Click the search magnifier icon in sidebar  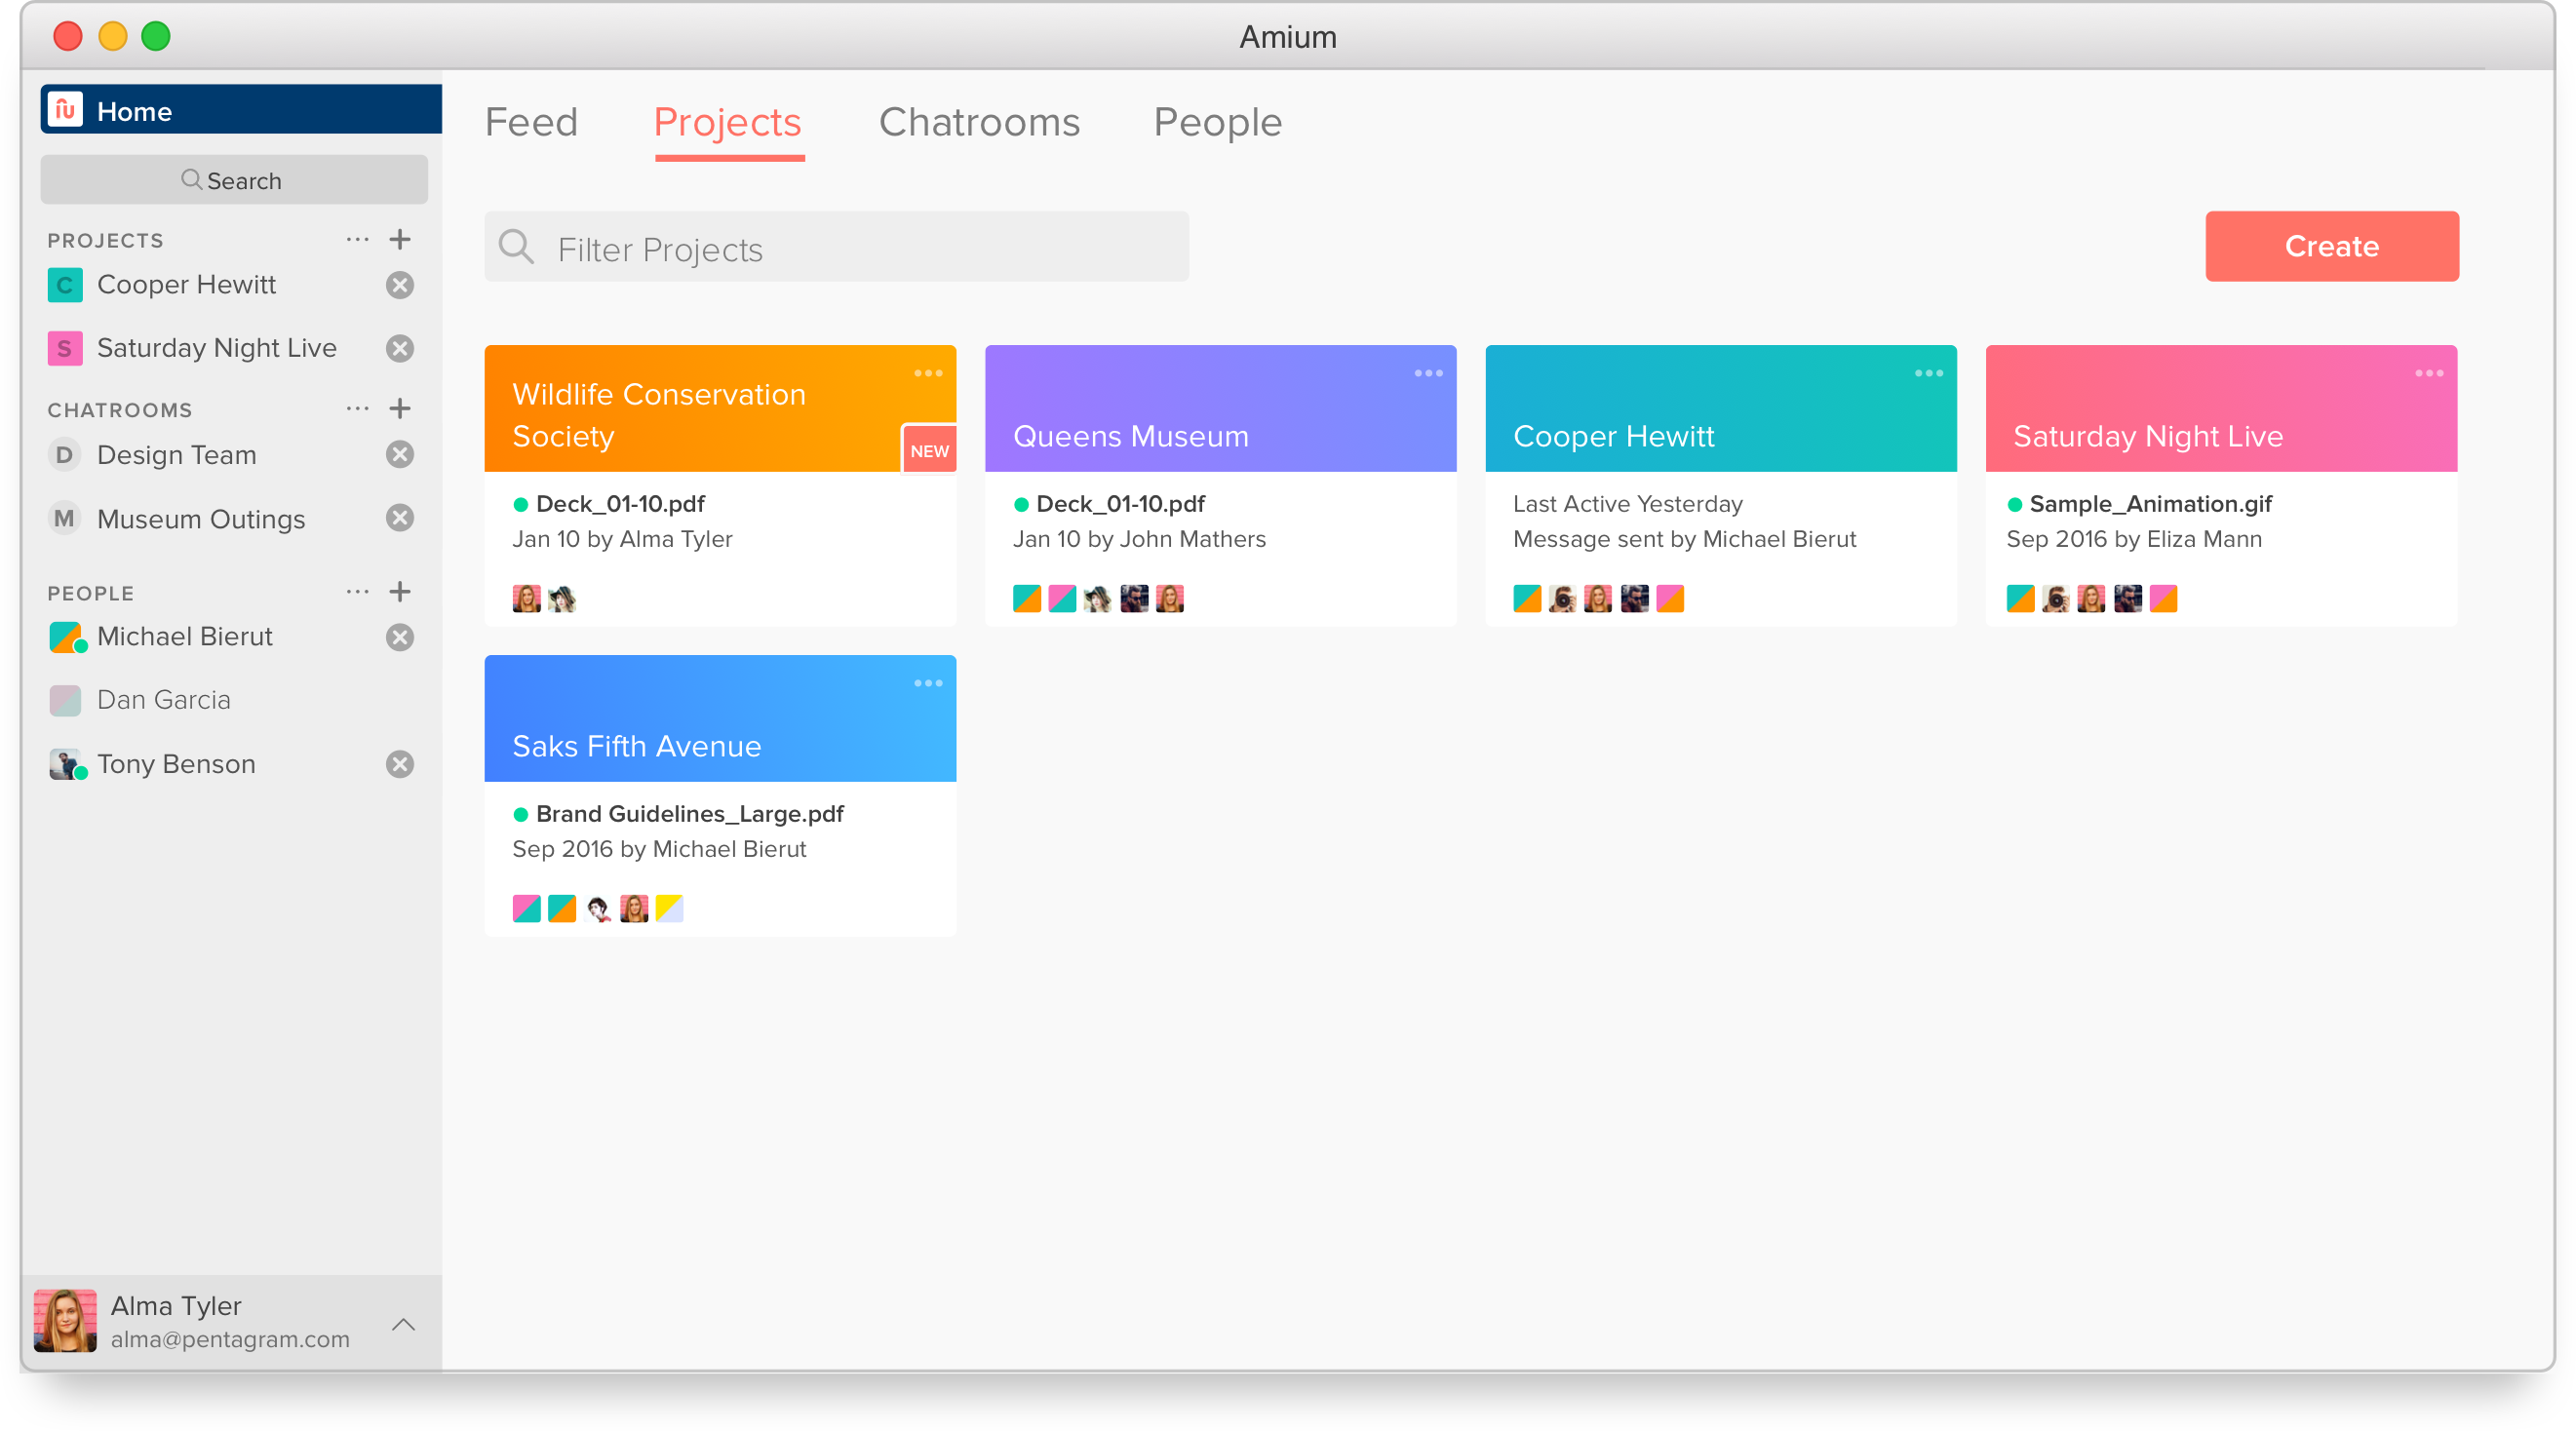tap(191, 180)
